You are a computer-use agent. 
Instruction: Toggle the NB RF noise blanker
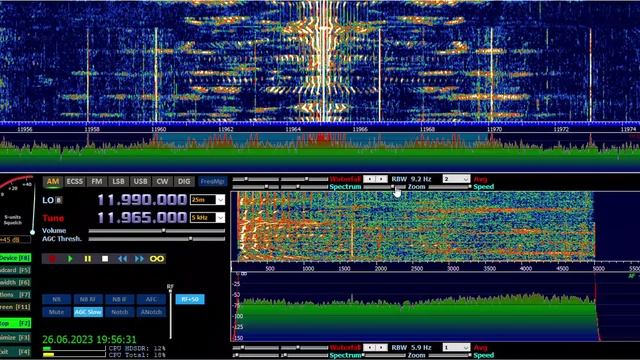click(x=88, y=299)
